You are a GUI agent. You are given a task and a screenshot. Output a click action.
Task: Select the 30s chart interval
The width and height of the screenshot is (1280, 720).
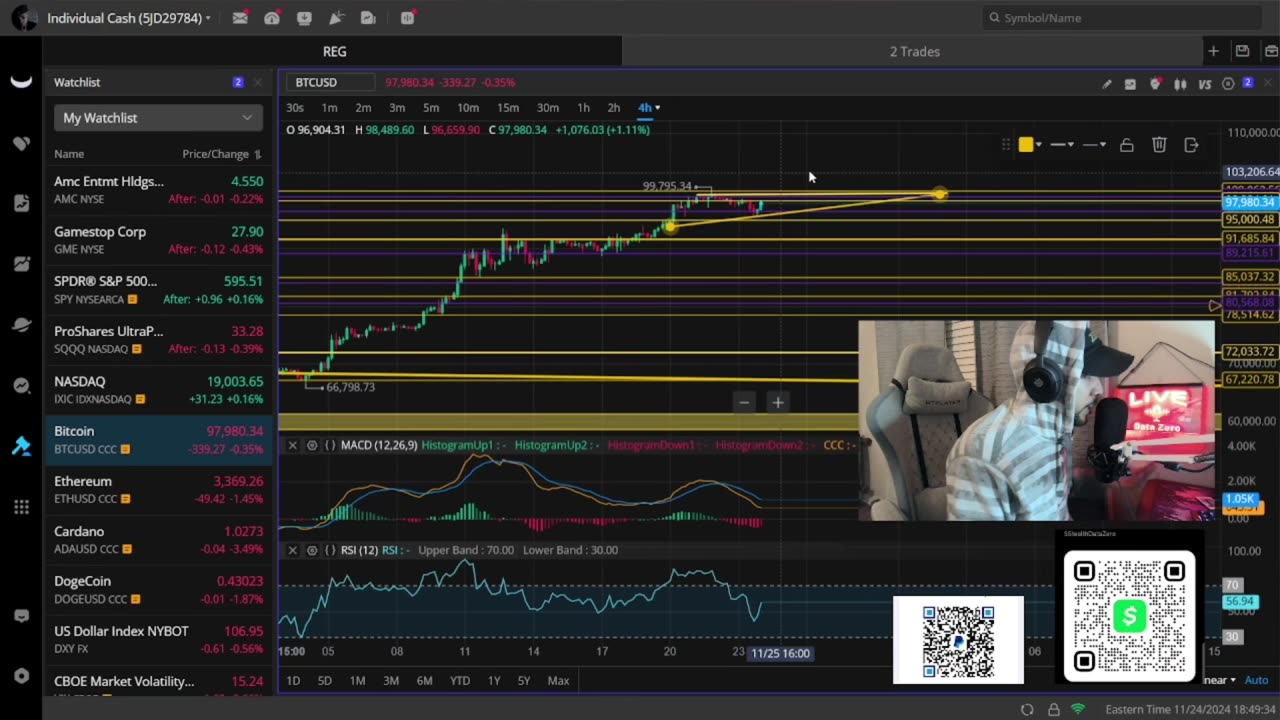click(295, 108)
